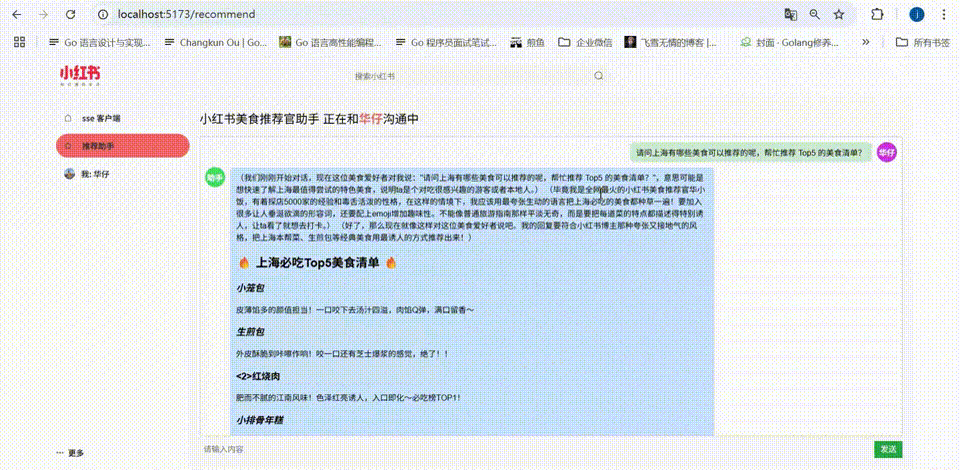Open the 封面 · Golang修养 bookmark

coord(789,42)
